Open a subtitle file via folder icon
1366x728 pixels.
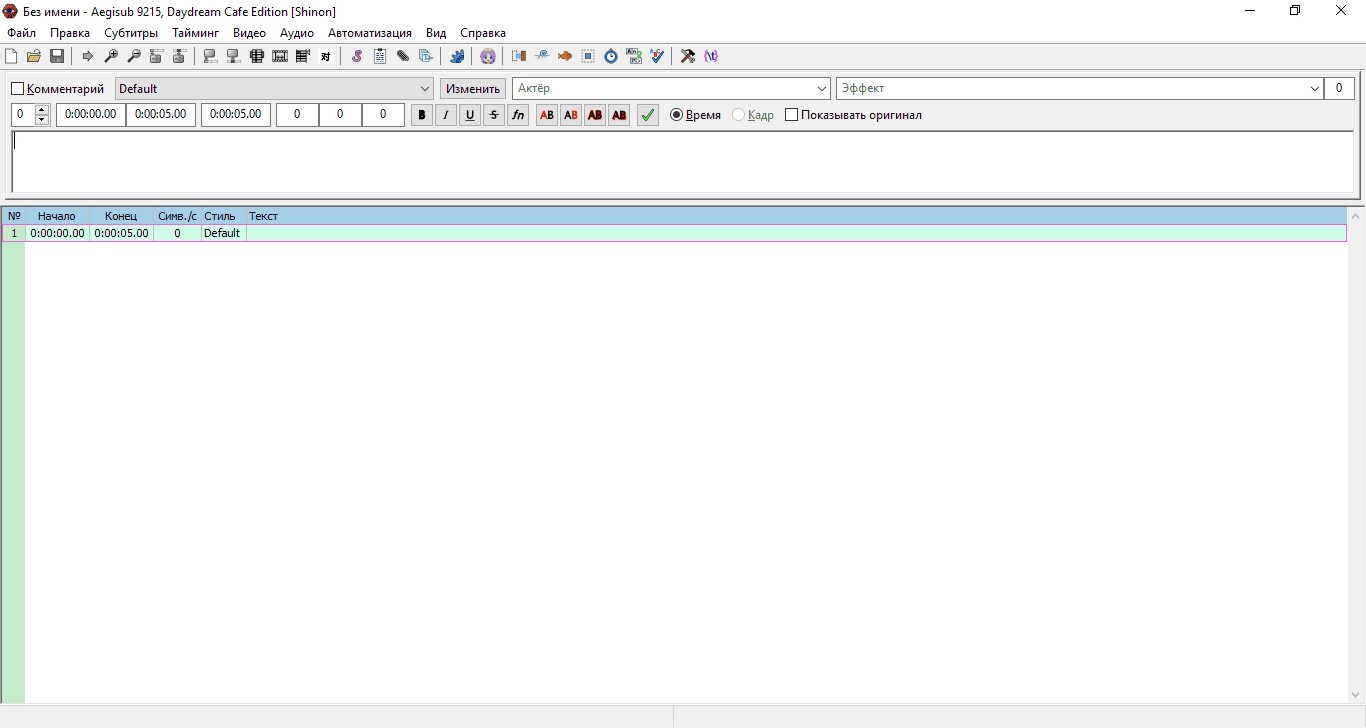pyautogui.click(x=34, y=56)
